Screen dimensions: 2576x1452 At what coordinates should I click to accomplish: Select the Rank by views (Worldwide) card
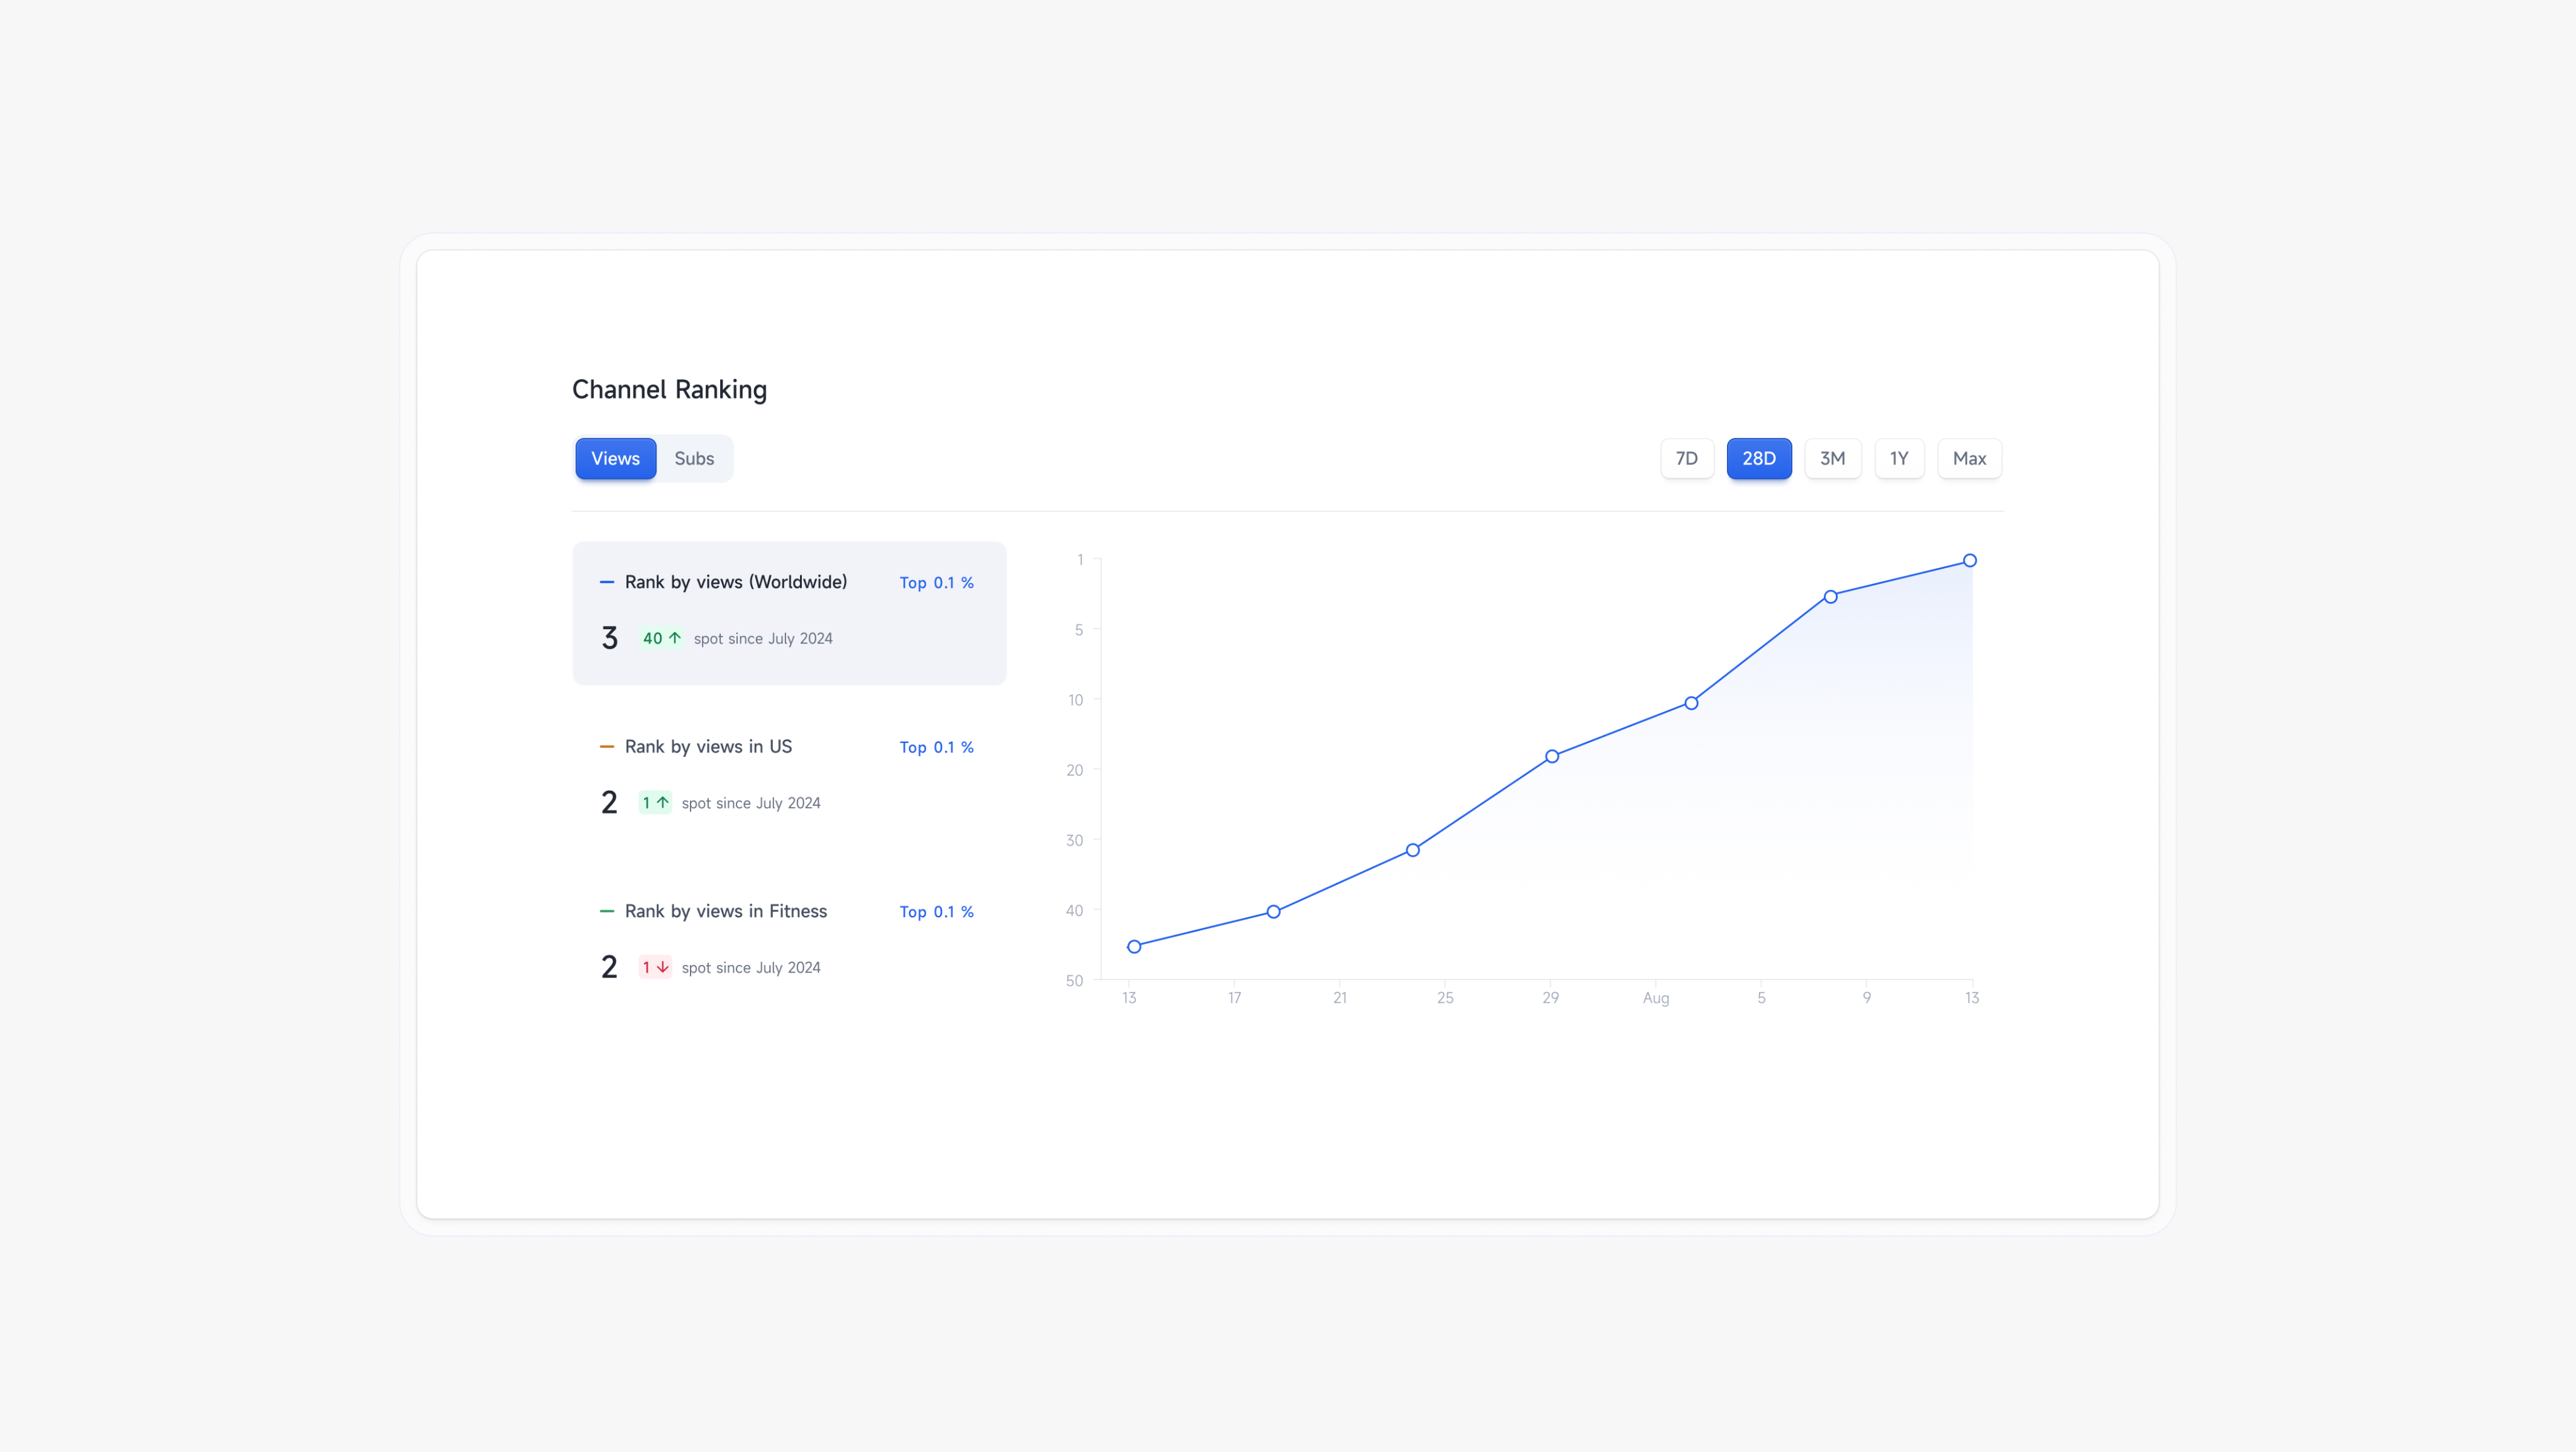[x=788, y=613]
